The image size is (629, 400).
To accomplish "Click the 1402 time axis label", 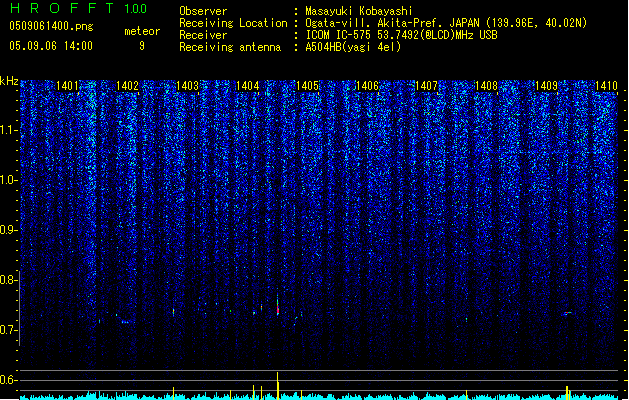I will (127, 86).
